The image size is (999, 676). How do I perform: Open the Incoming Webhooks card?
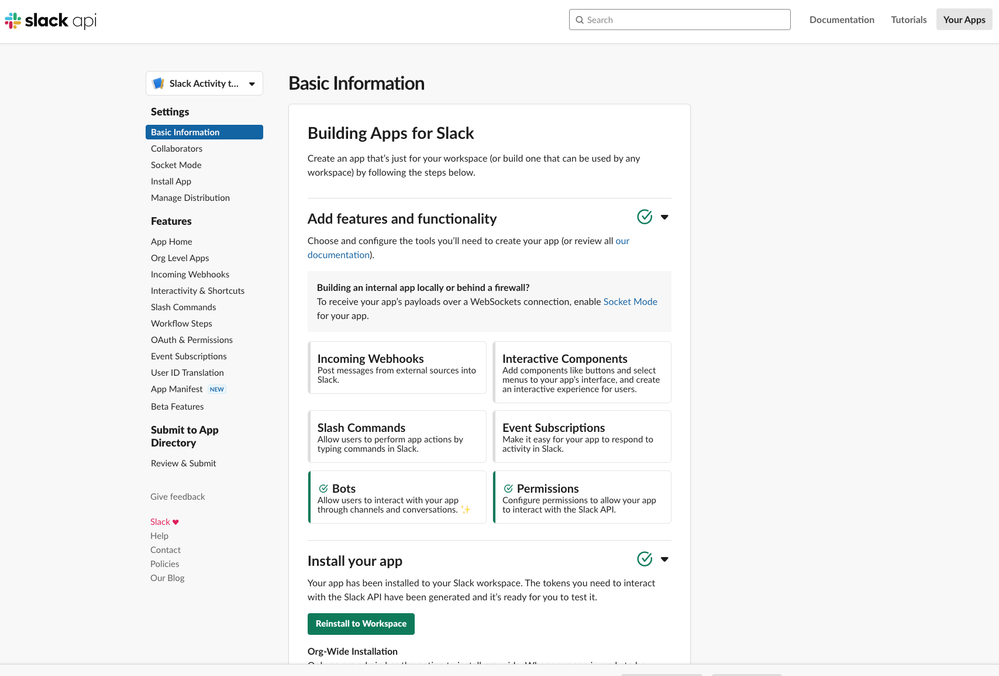coord(398,368)
